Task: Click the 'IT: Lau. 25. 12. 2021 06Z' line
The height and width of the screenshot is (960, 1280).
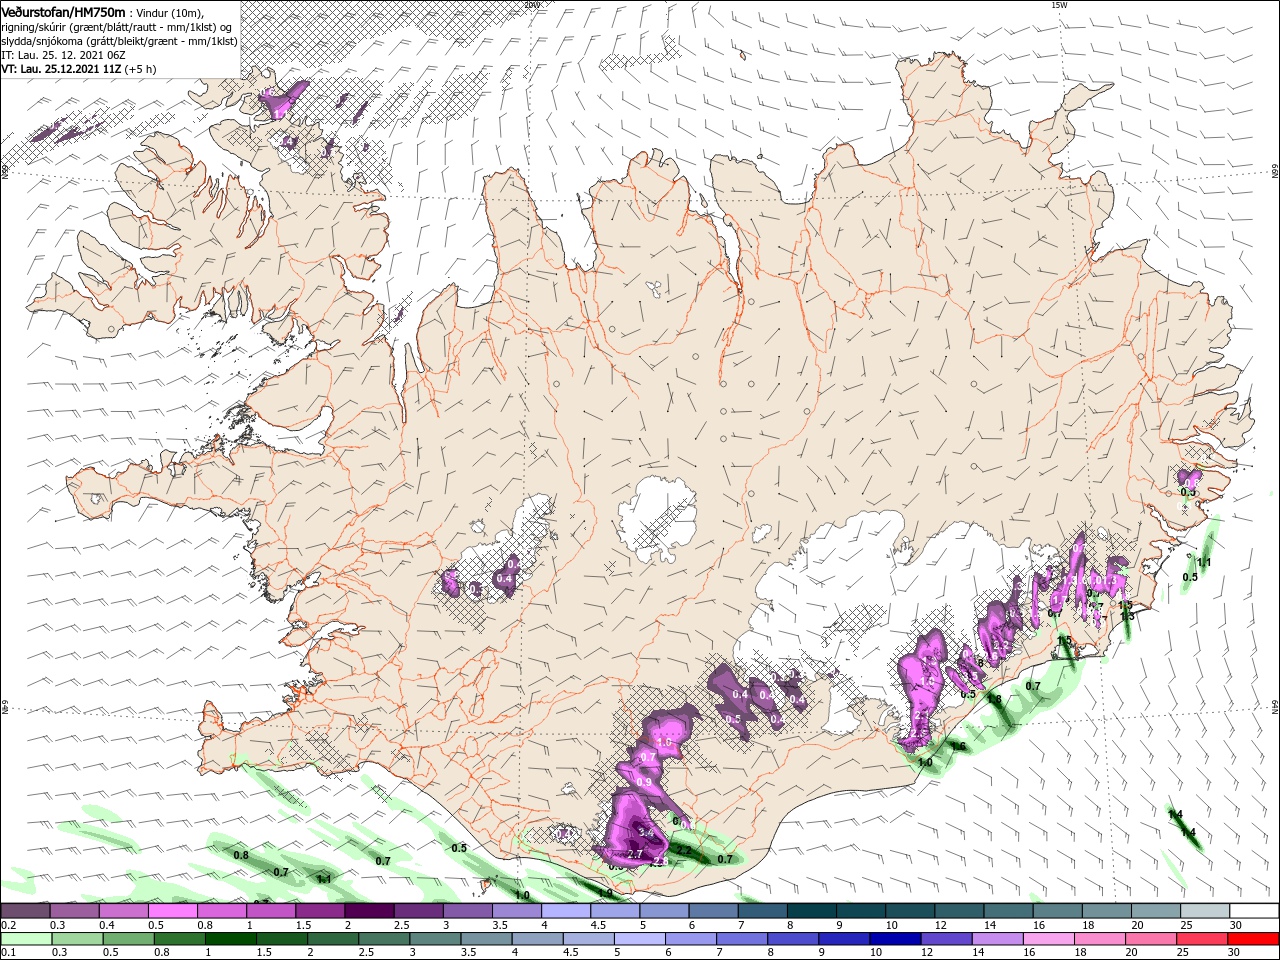Action: tap(63, 55)
